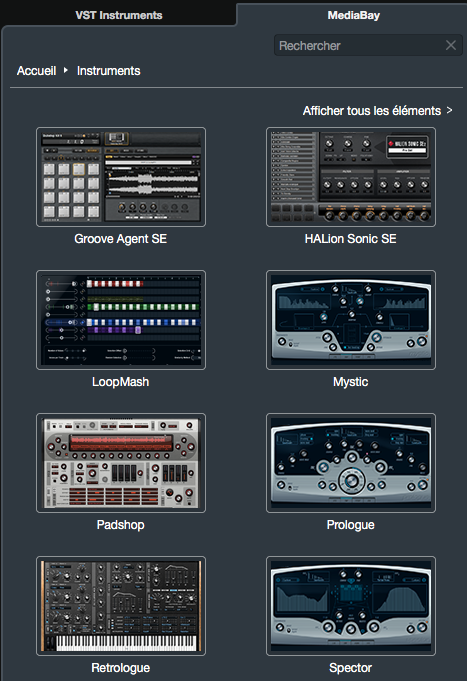
Task: Click the Spector name label
Action: pos(351,668)
